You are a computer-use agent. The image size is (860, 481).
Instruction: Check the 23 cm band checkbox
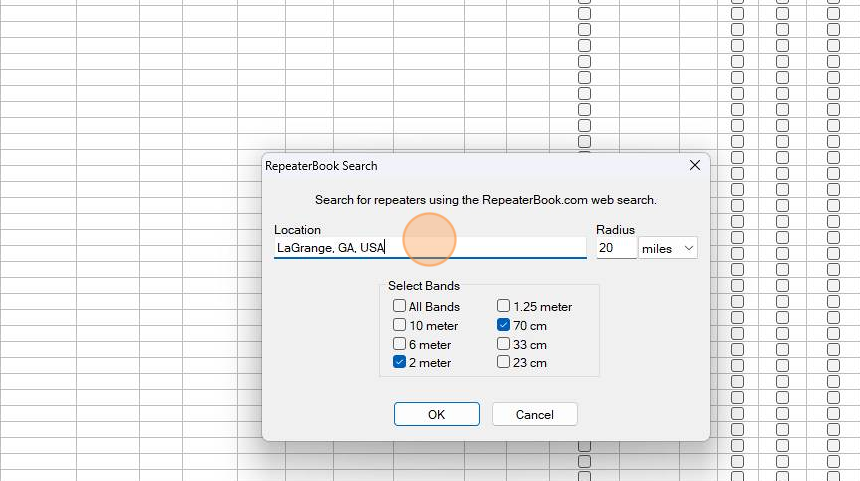coord(503,362)
